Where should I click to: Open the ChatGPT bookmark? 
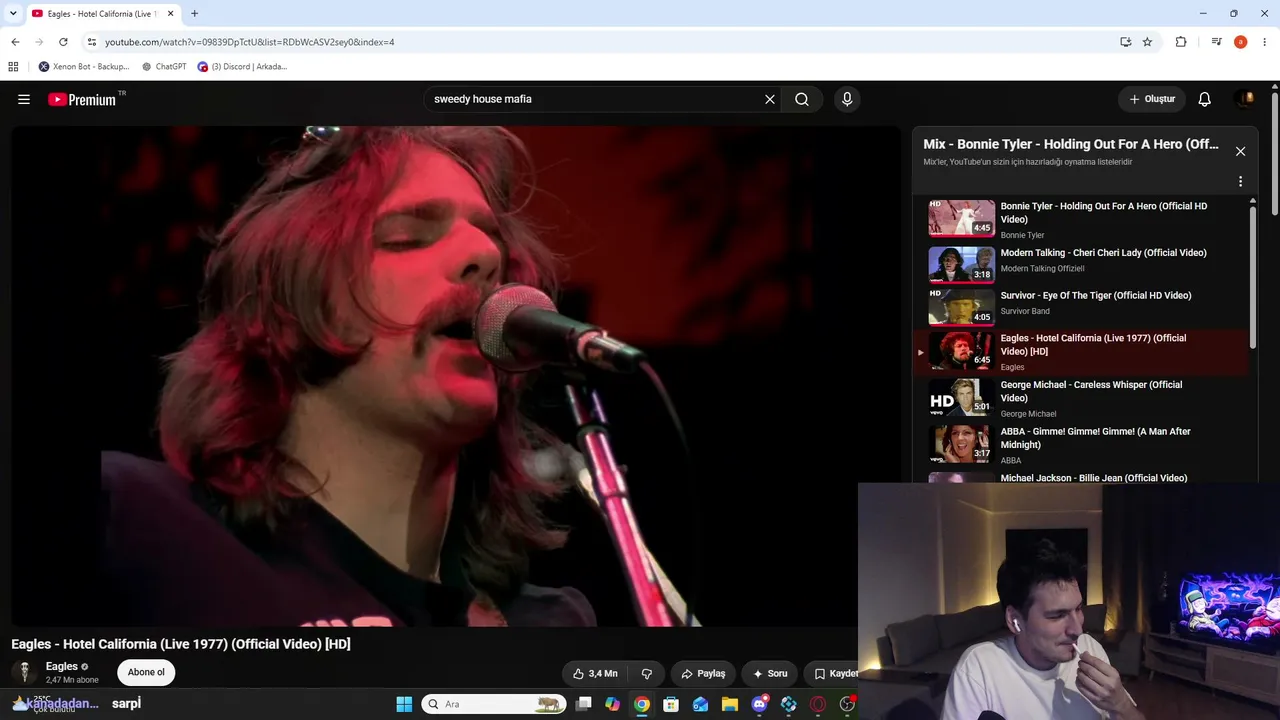point(164,67)
